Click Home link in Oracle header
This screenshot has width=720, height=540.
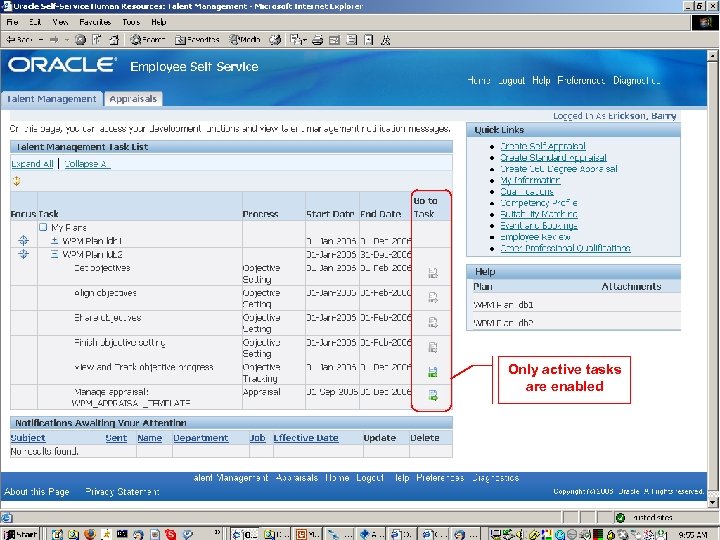[479, 80]
